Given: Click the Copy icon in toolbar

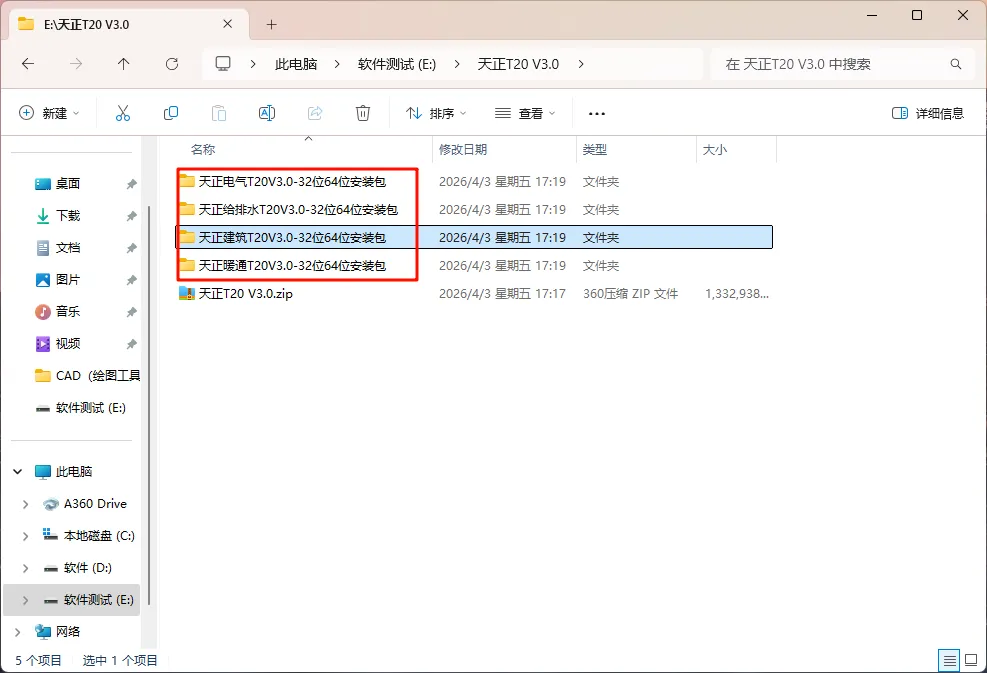Looking at the screenshot, I should [x=171, y=113].
